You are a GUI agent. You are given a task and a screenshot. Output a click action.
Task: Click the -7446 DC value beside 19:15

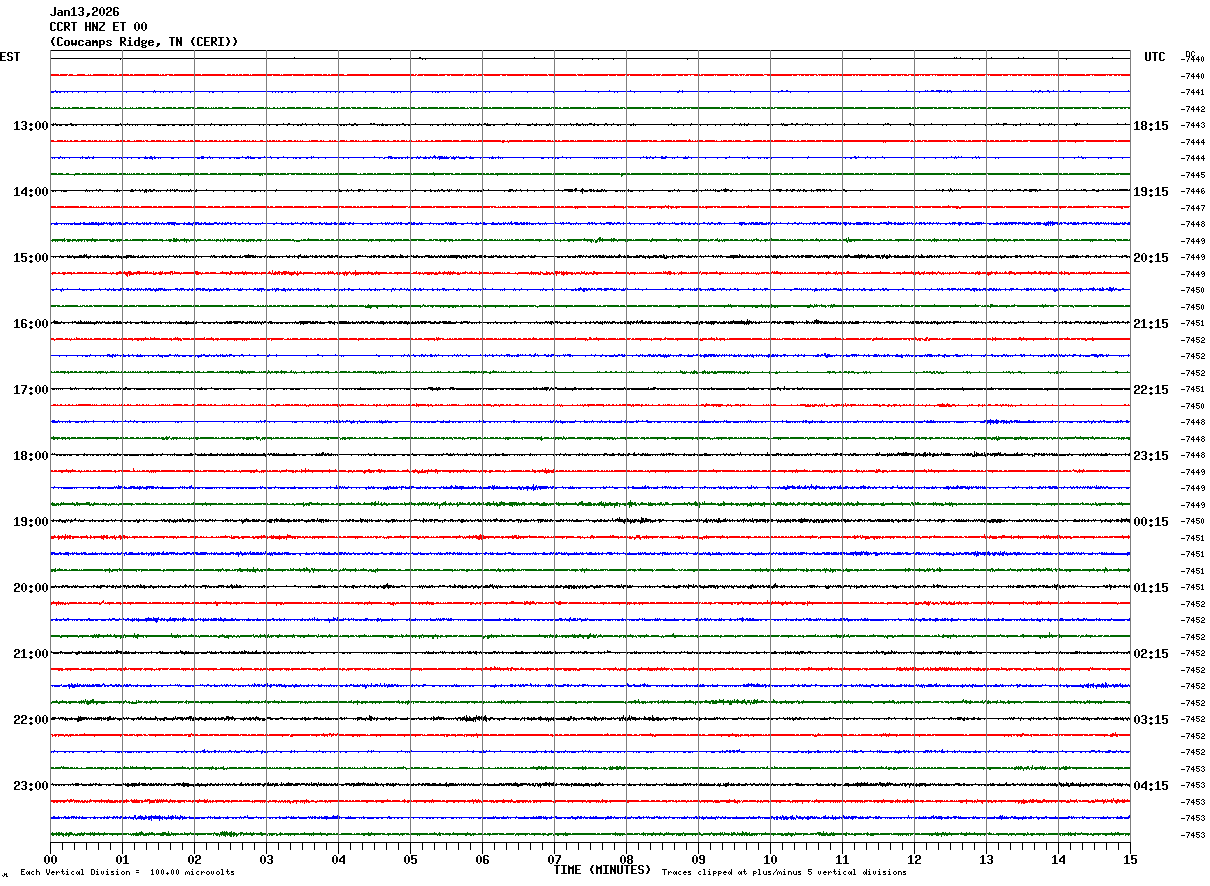pos(1193,191)
